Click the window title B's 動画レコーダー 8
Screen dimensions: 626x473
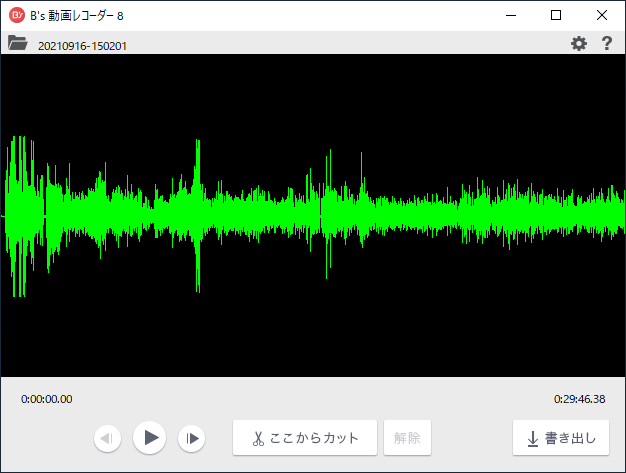click(x=77, y=15)
